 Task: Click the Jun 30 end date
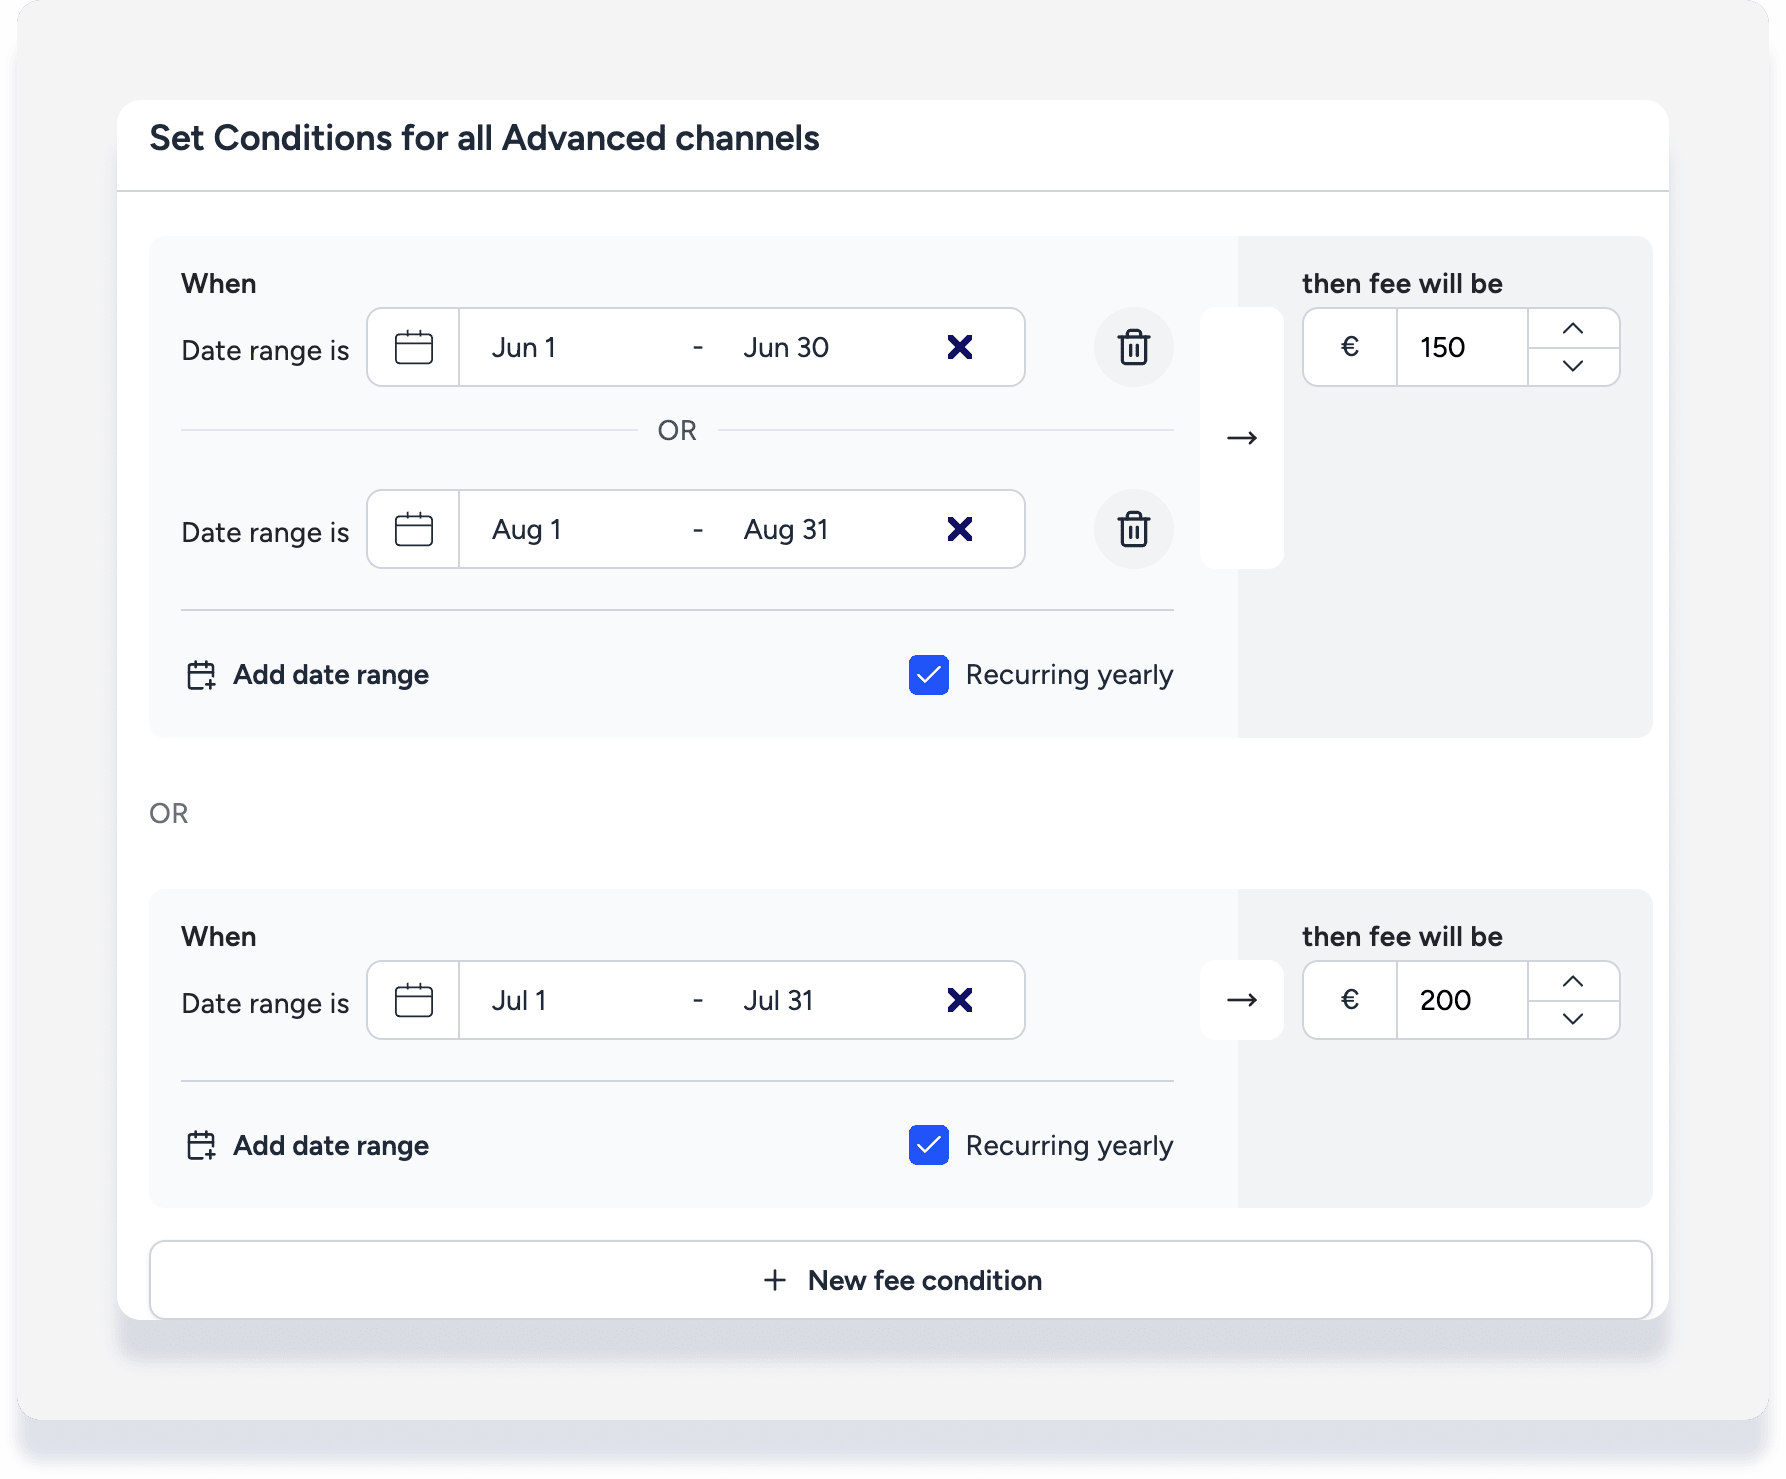pyautogui.click(x=786, y=348)
